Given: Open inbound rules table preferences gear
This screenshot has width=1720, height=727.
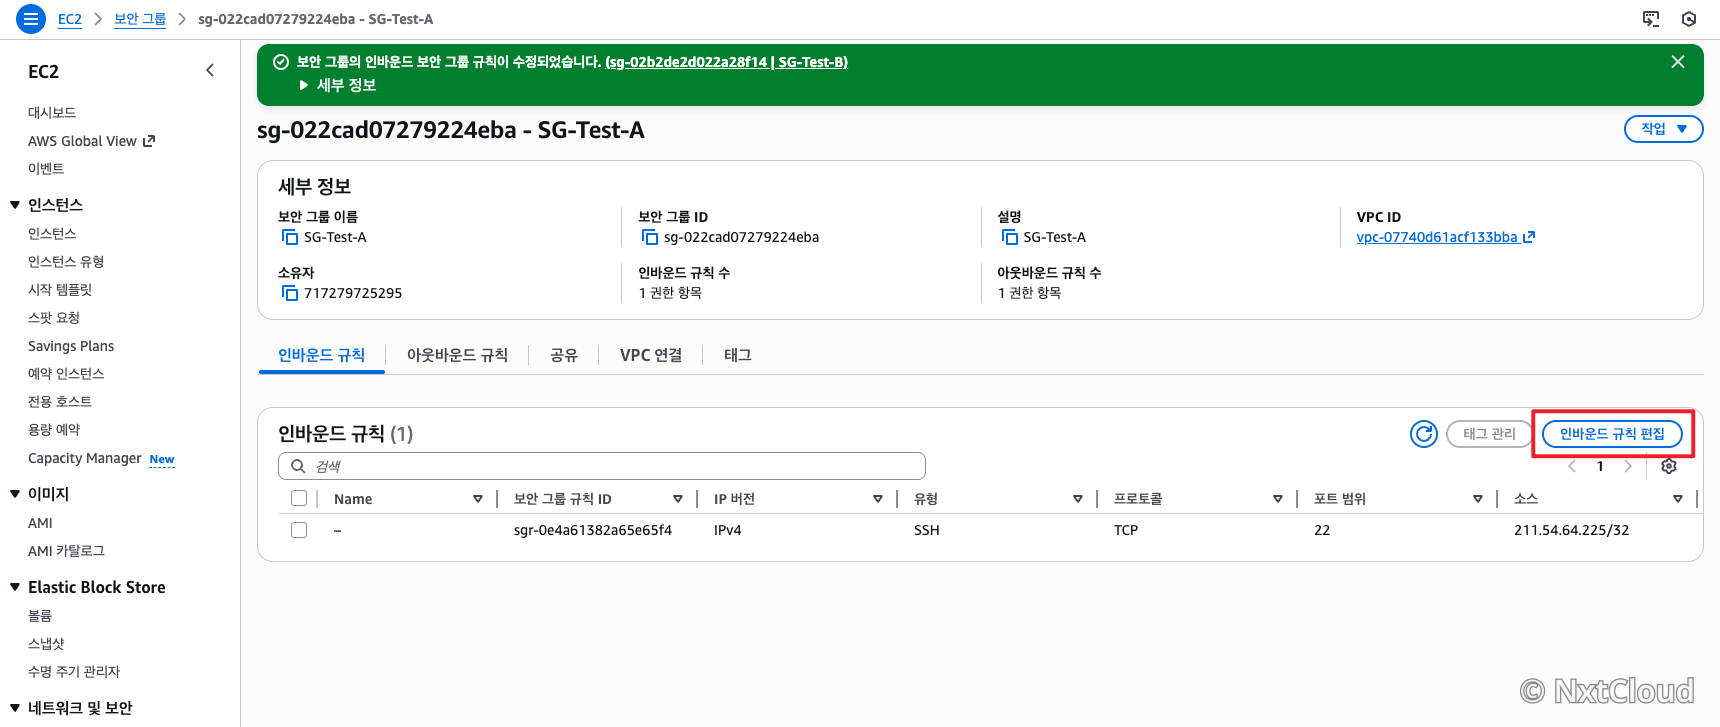Looking at the screenshot, I should click(1669, 466).
